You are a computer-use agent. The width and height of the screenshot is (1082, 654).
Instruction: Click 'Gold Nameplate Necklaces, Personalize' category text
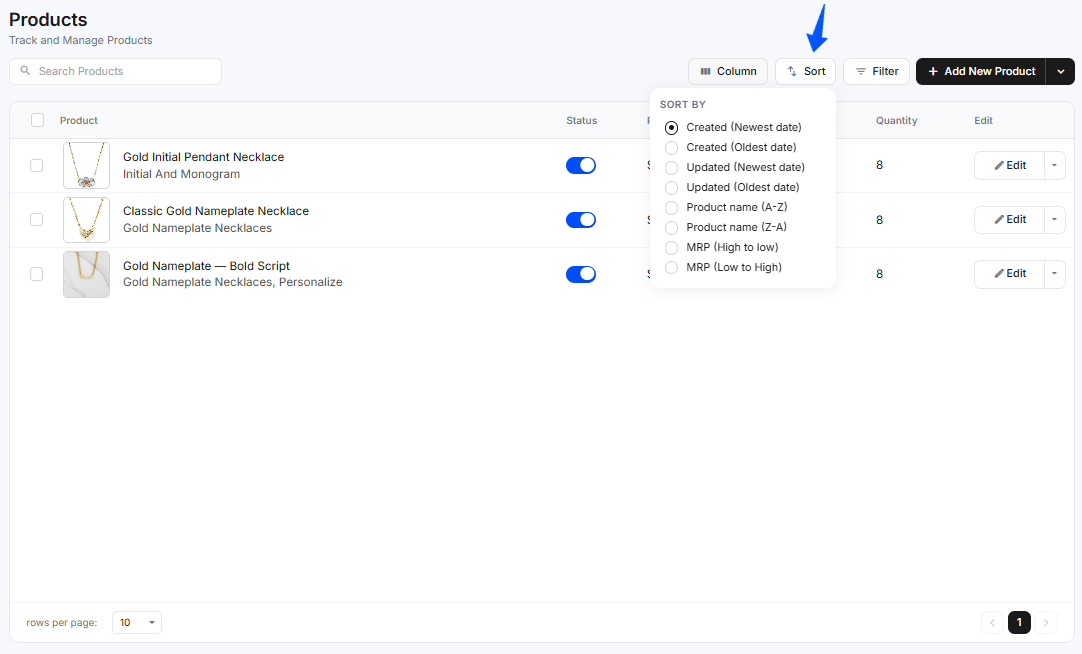[233, 282]
